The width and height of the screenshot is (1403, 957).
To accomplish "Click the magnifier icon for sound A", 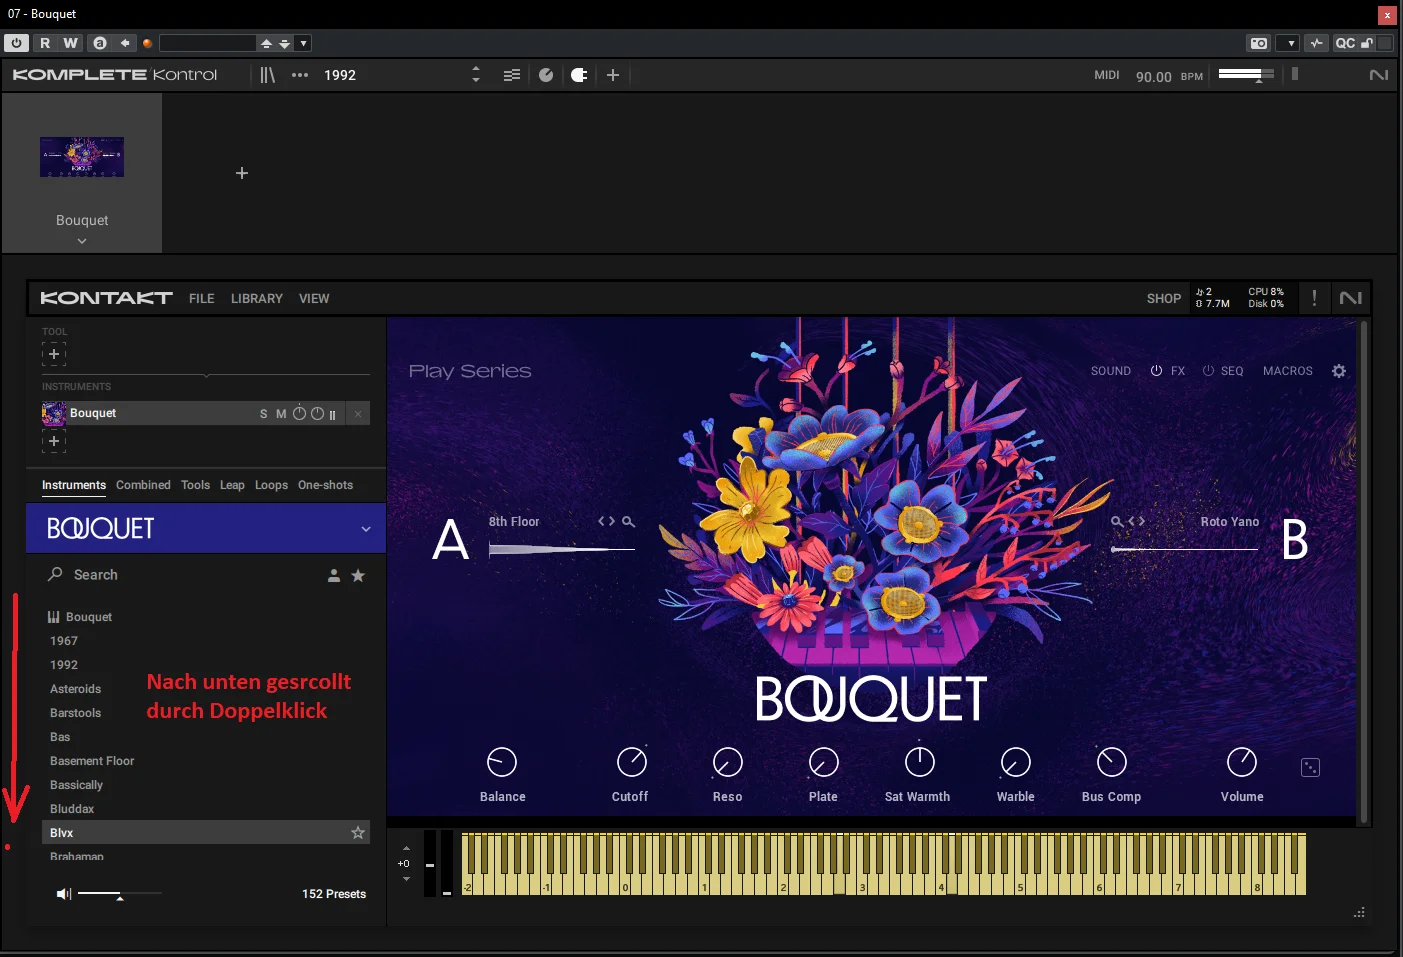I will click(x=629, y=522).
